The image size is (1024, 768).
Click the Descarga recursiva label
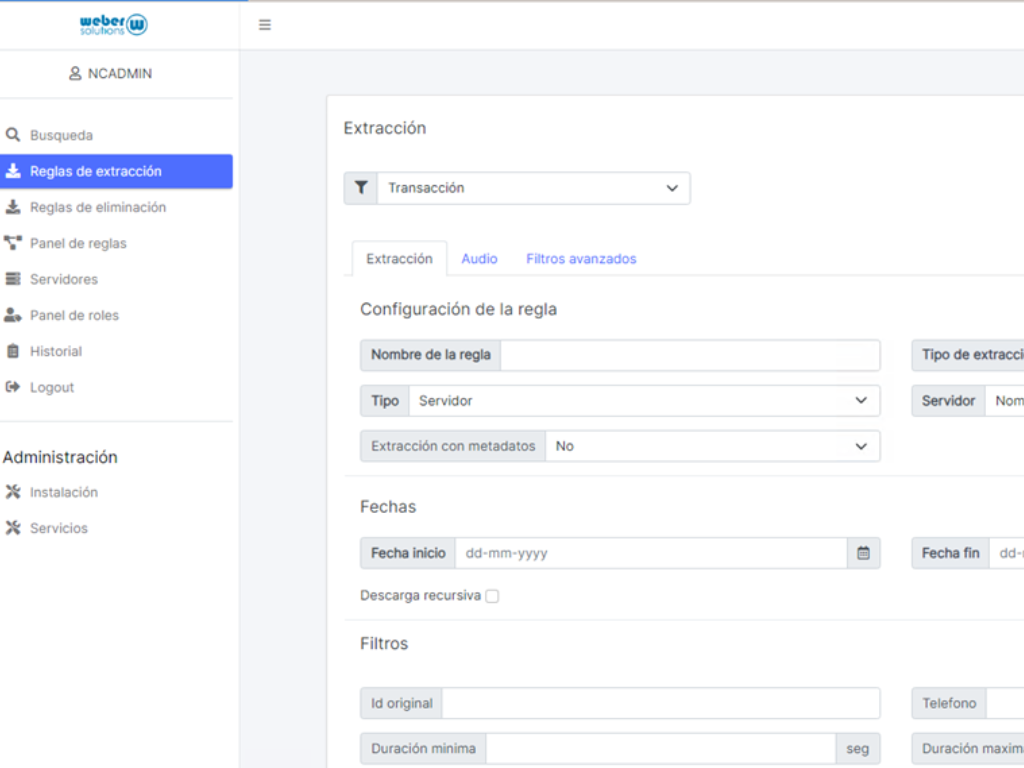pyautogui.click(x=421, y=596)
